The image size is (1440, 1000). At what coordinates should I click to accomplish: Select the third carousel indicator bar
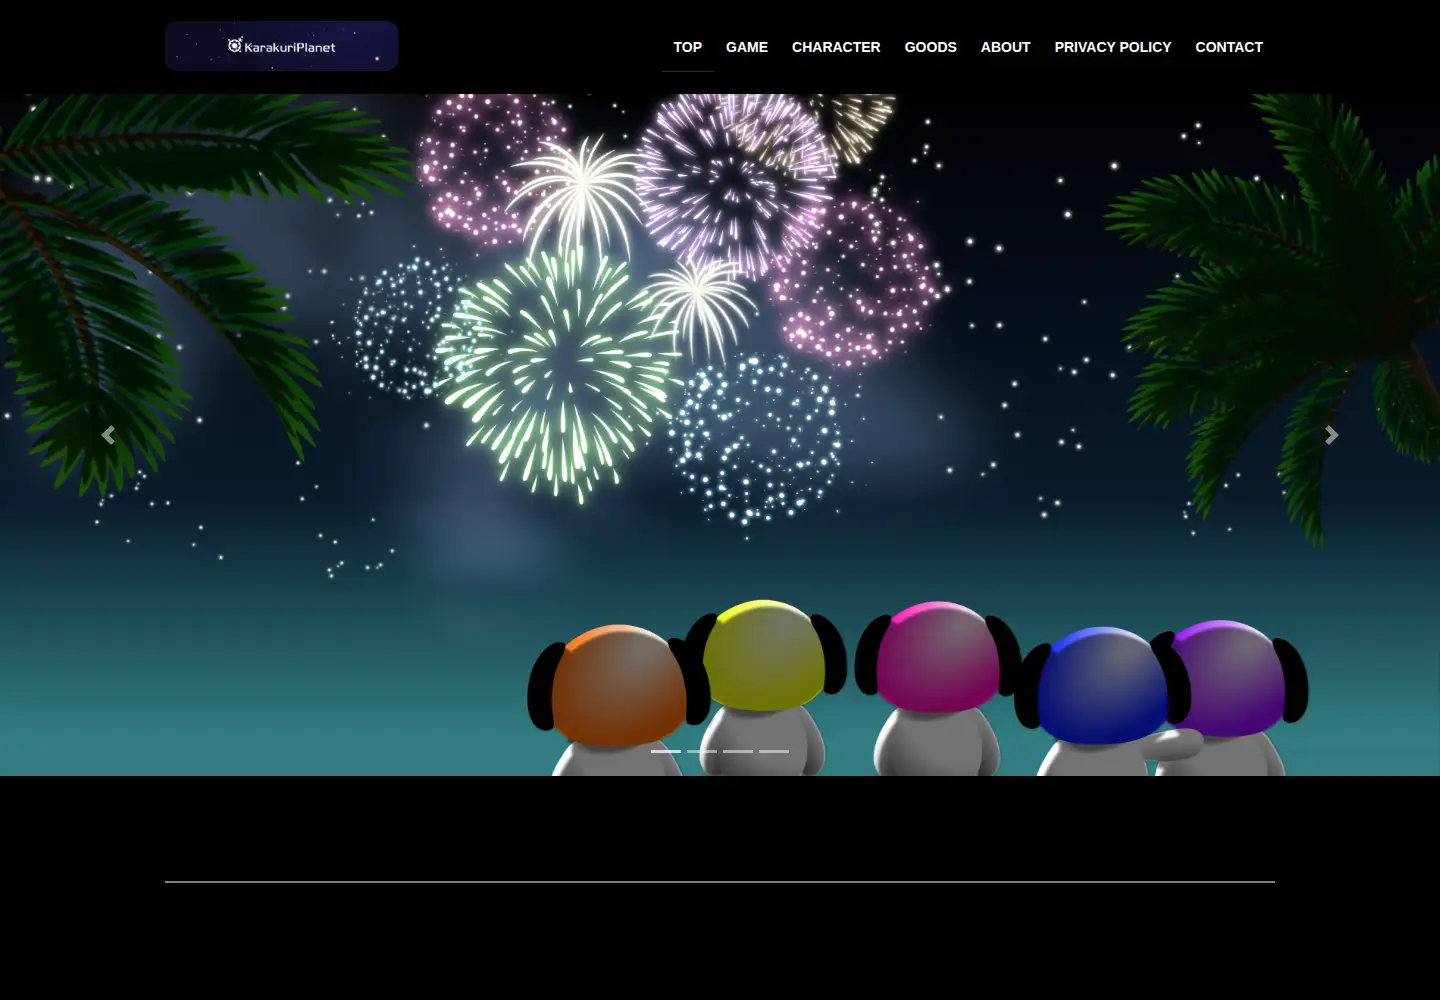(x=738, y=751)
